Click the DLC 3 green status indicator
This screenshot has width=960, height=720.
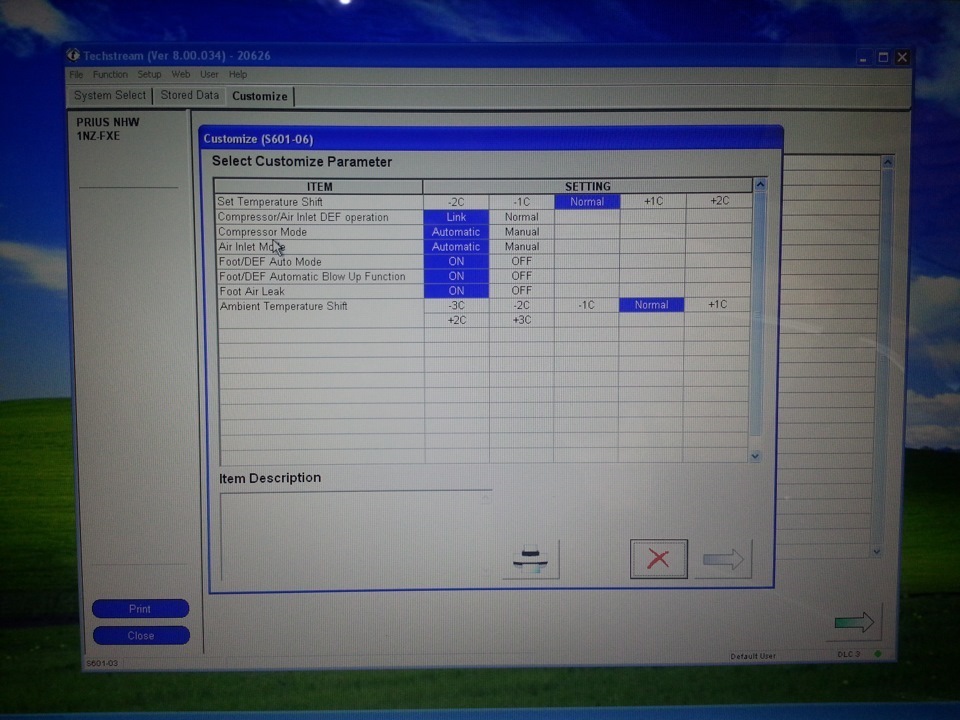point(878,654)
